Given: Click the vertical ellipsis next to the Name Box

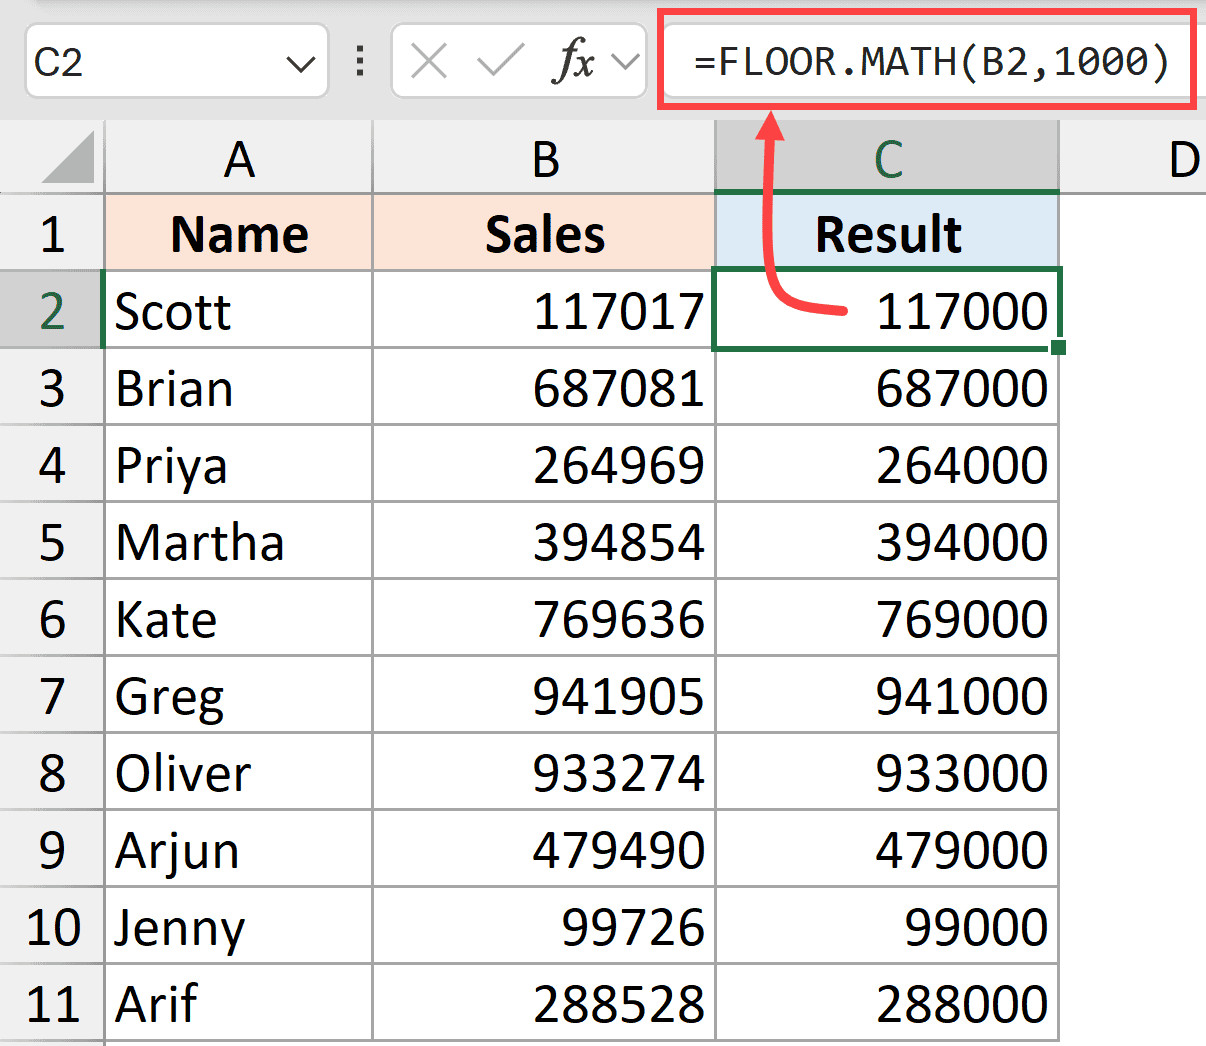Looking at the screenshot, I should (358, 61).
